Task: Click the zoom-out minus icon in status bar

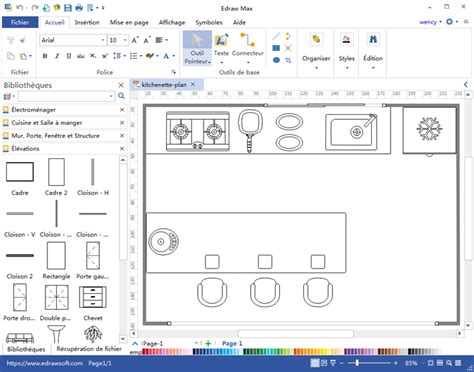Action: [342, 363]
